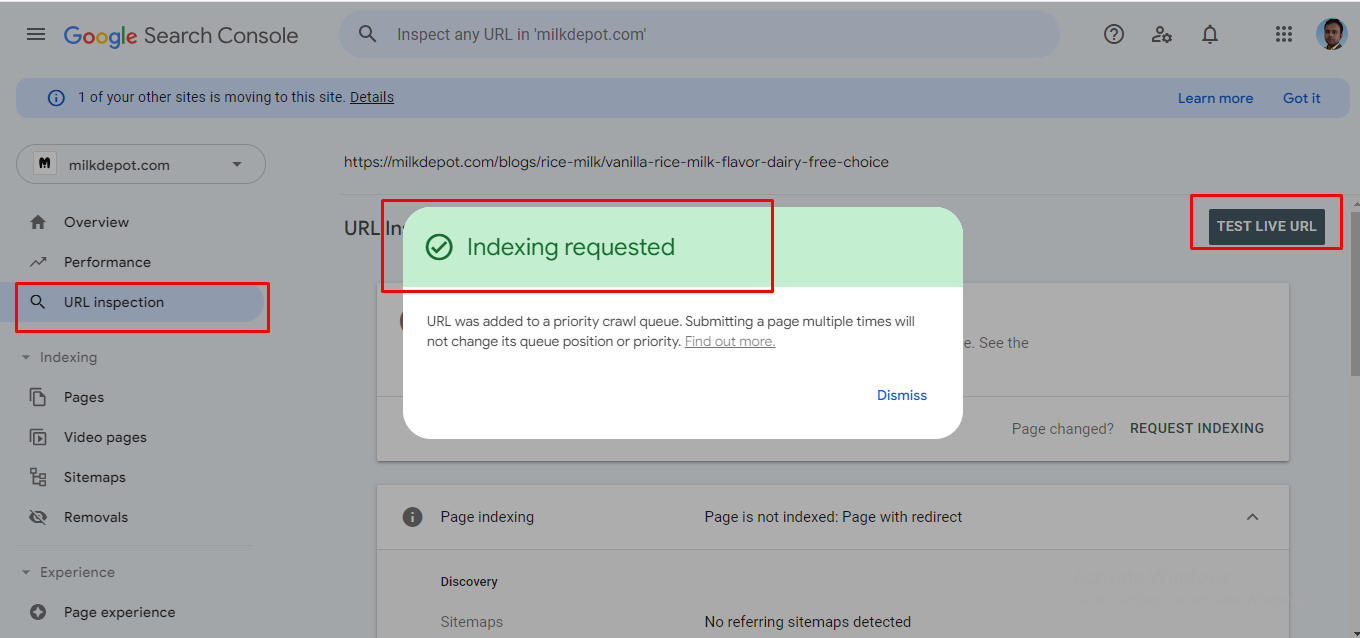Screen dimensions: 1360x638
Task: Open the account profile picture
Action: [1332, 34]
